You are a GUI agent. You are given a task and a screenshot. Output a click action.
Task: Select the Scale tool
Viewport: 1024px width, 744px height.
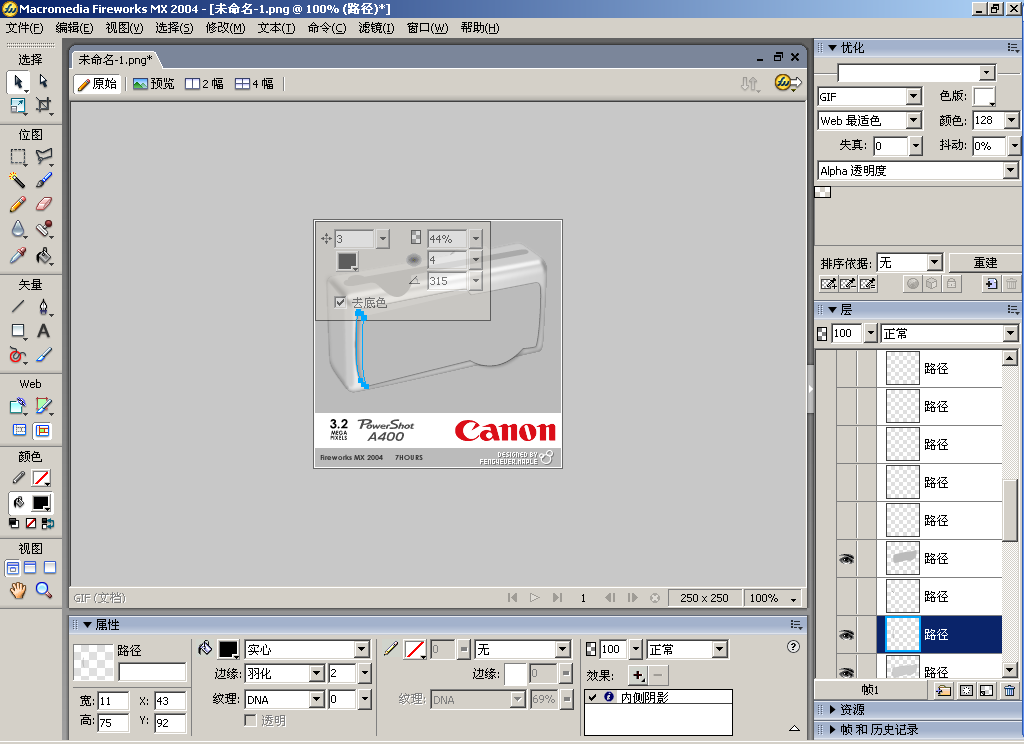click(x=18, y=105)
